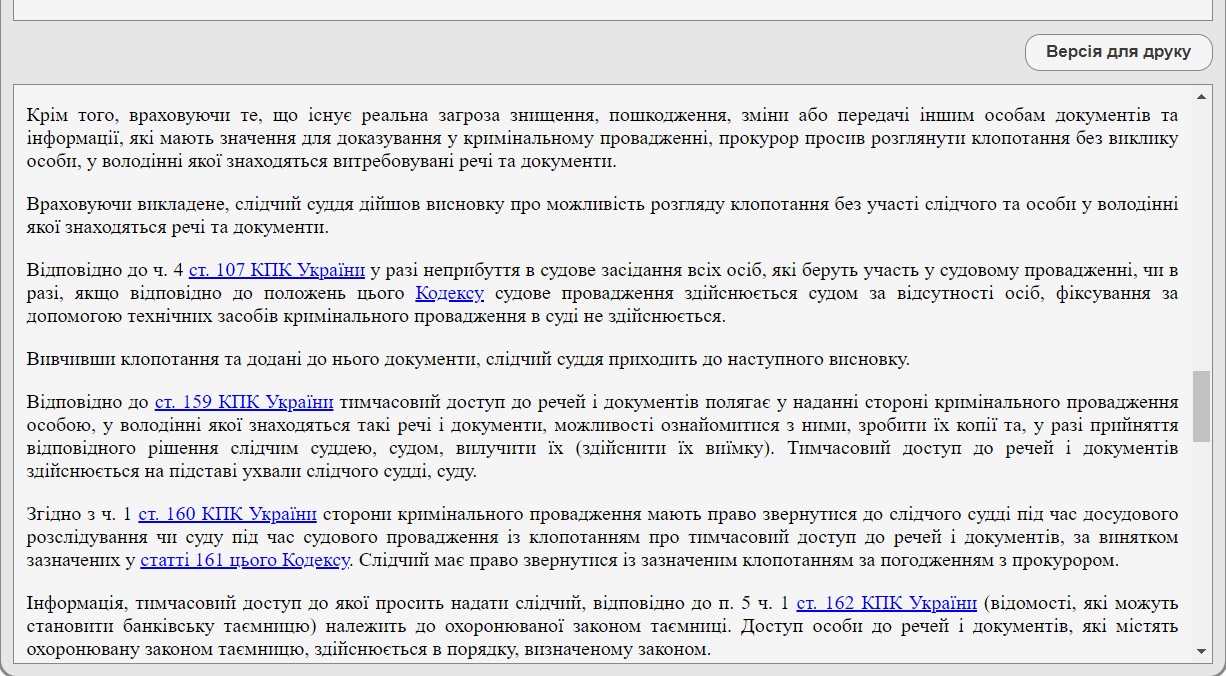Follow the 'Кодексу' hyperlink
Image resolution: width=1226 pixels, height=676 pixels.
[449, 293]
